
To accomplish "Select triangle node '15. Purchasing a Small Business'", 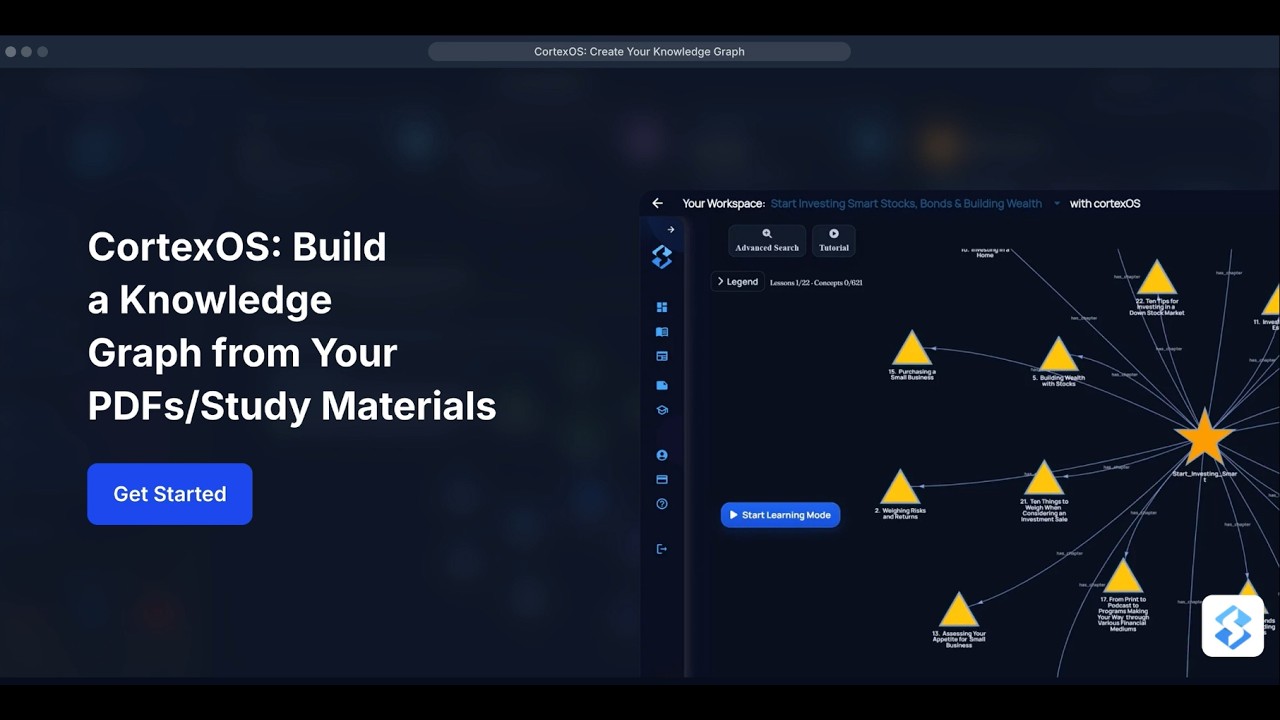I will pyautogui.click(x=911, y=348).
